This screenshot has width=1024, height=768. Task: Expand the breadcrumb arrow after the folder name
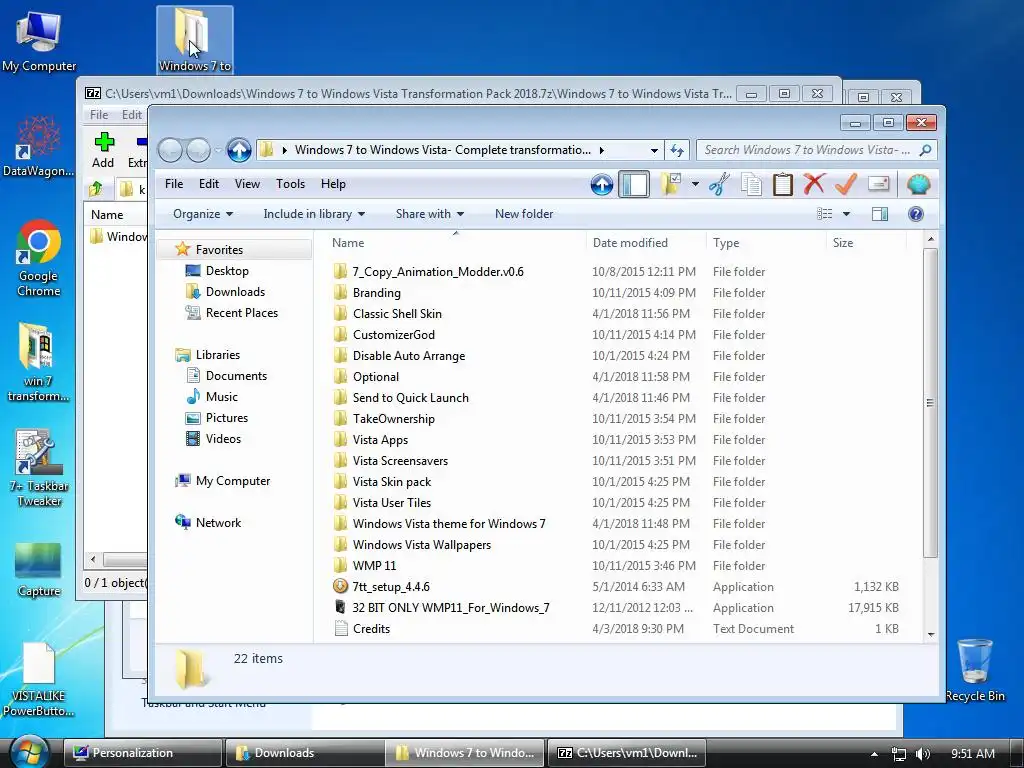pyautogui.click(x=601, y=150)
